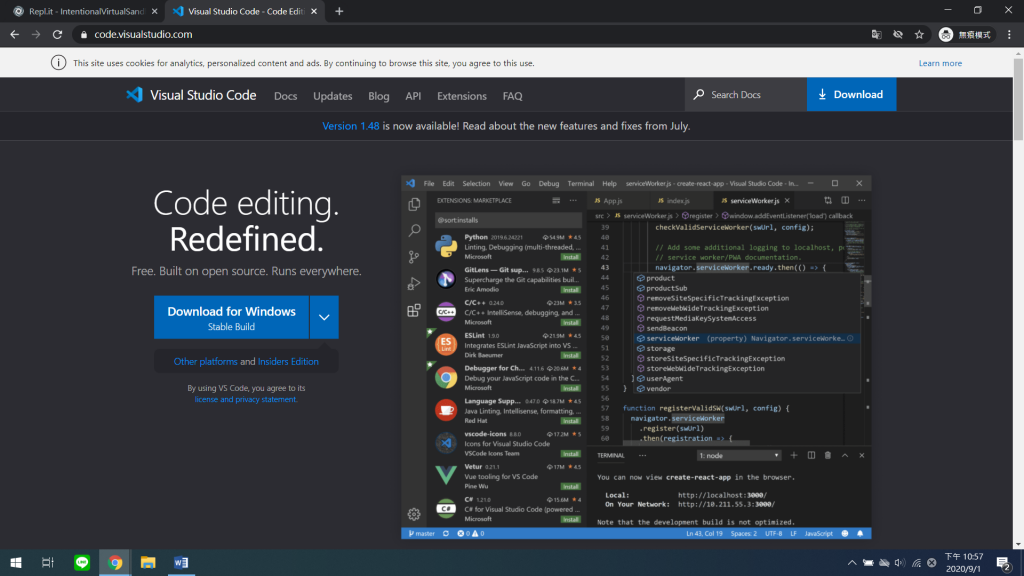The width and height of the screenshot is (1024, 576).
Task: Go to the Blog page
Action: [379, 96]
